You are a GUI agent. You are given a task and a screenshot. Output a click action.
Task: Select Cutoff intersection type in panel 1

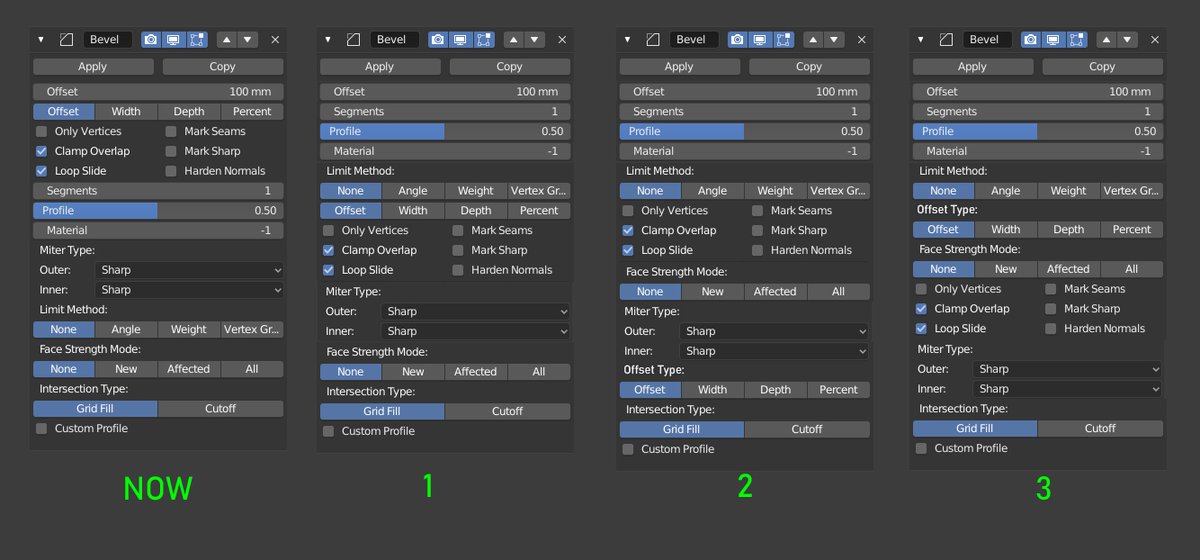(508, 411)
